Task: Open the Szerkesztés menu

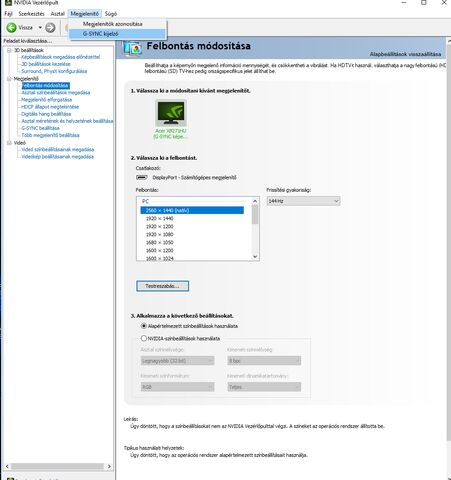Action: (x=31, y=14)
